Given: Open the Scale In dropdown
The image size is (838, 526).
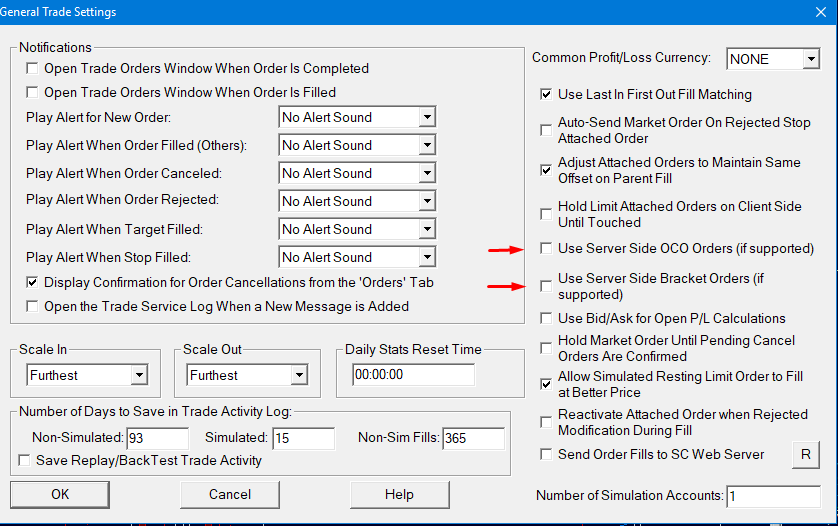Looking at the screenshot, I should (x=138, y=376).
